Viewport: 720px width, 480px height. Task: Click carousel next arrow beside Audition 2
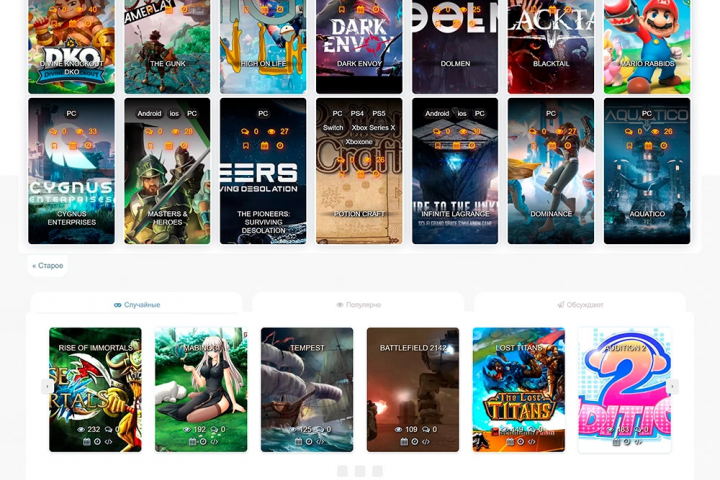[672, 387]
